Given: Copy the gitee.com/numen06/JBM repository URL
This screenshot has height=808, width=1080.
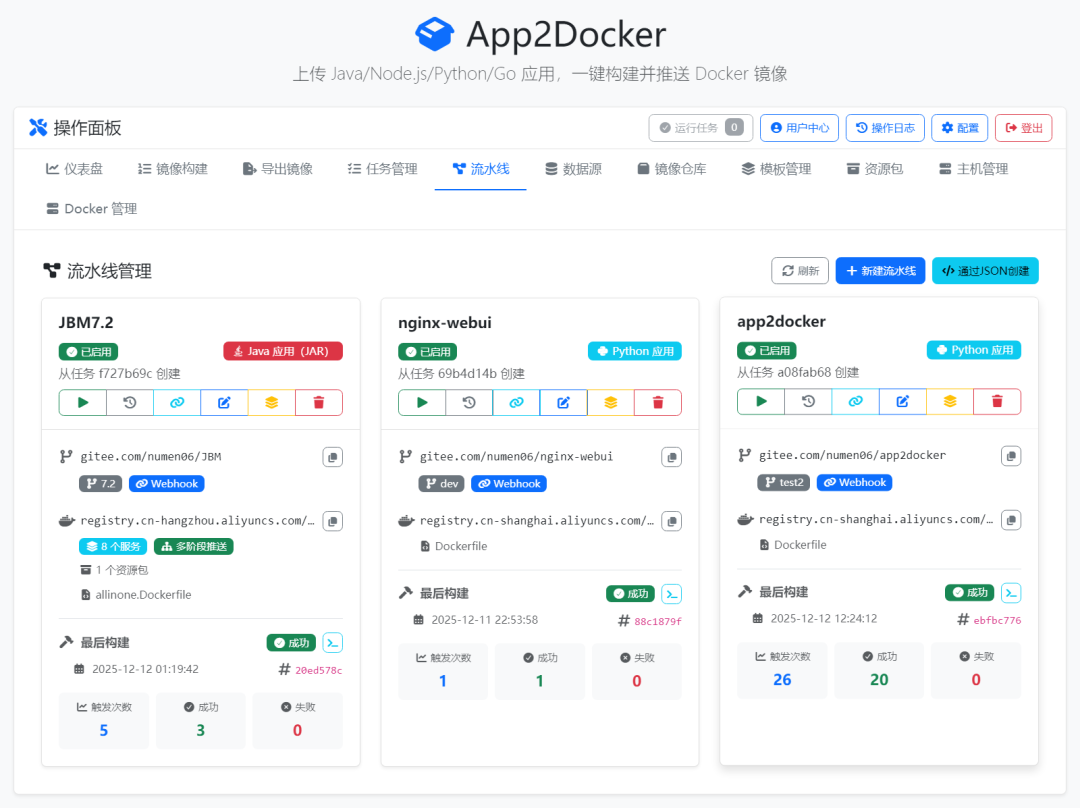Looking at the screenshot, I should click(332, 457).
